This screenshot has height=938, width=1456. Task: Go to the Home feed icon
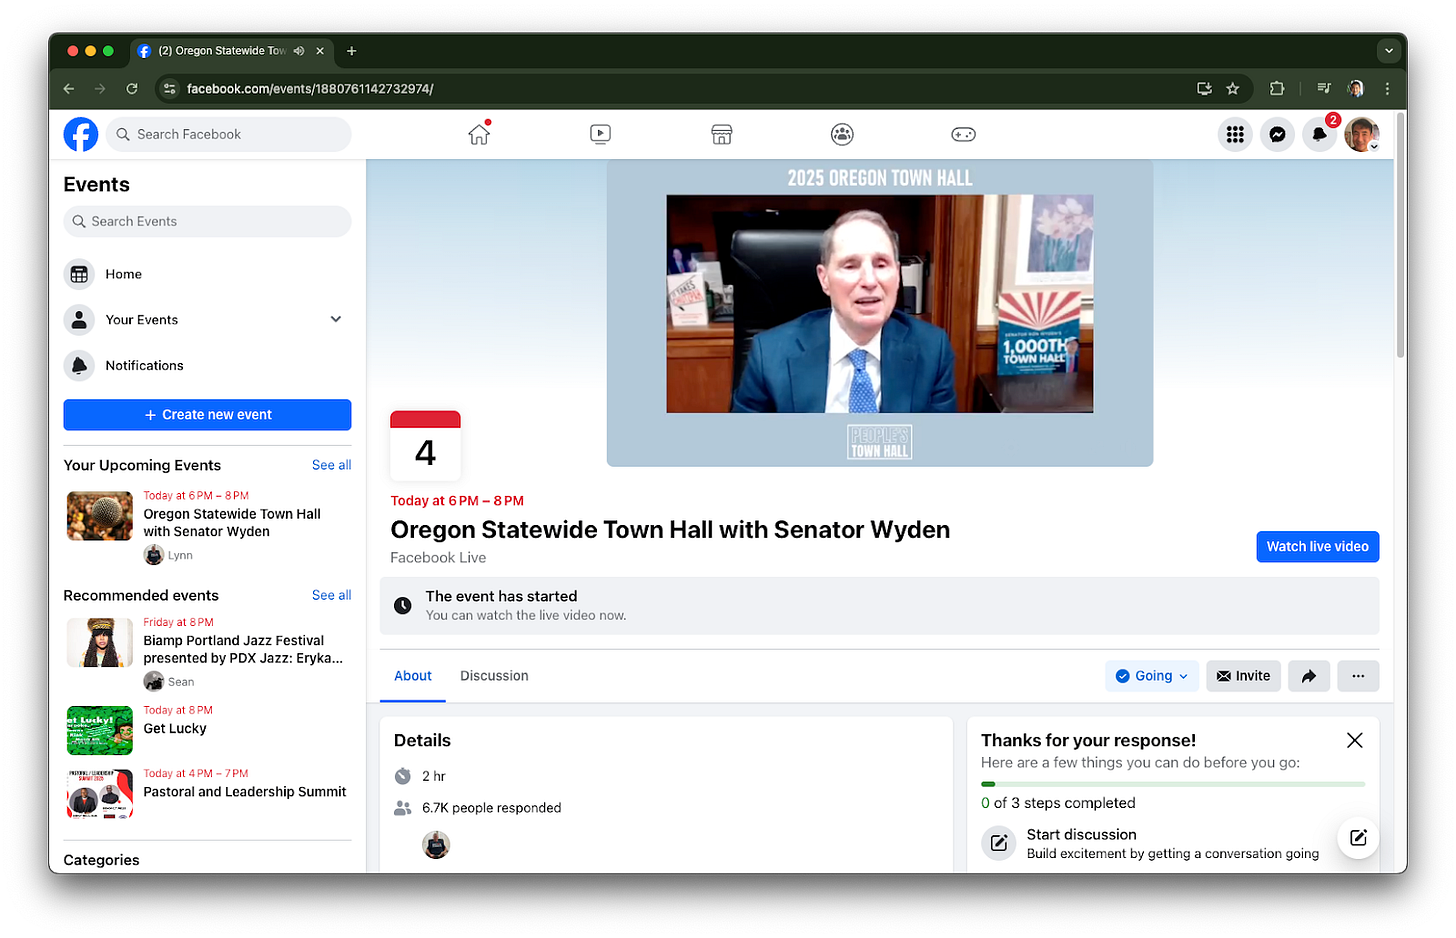click(479, 134)
